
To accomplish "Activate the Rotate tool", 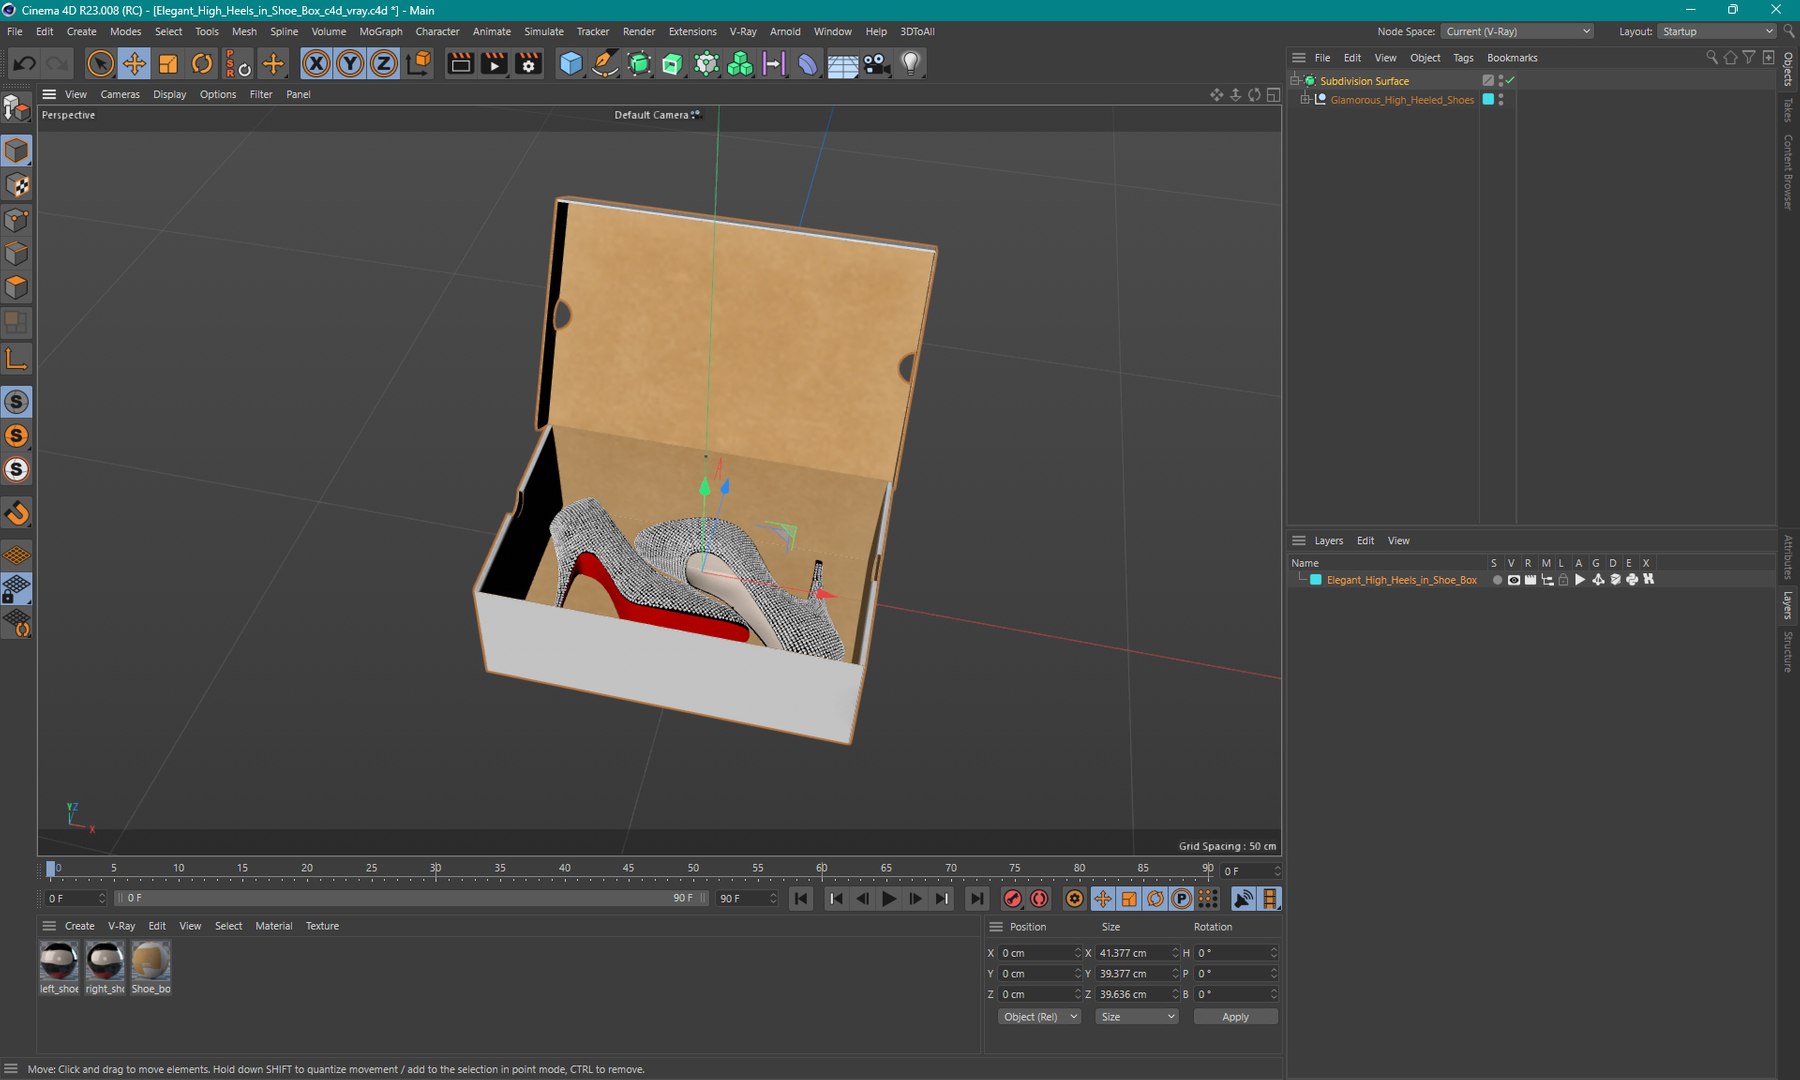I will tap(202, 64).
